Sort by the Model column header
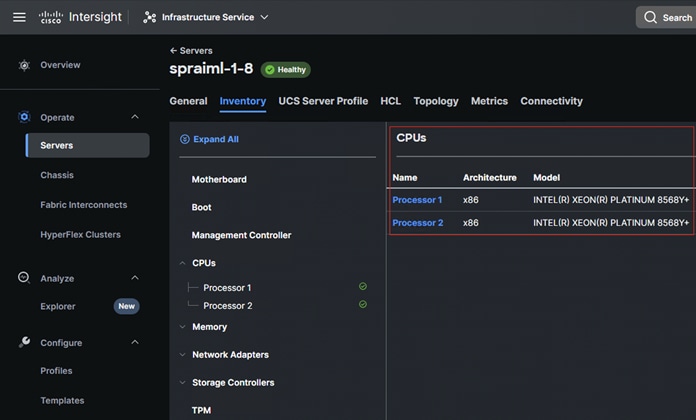The image size is (696, 420). pos(546,178)
